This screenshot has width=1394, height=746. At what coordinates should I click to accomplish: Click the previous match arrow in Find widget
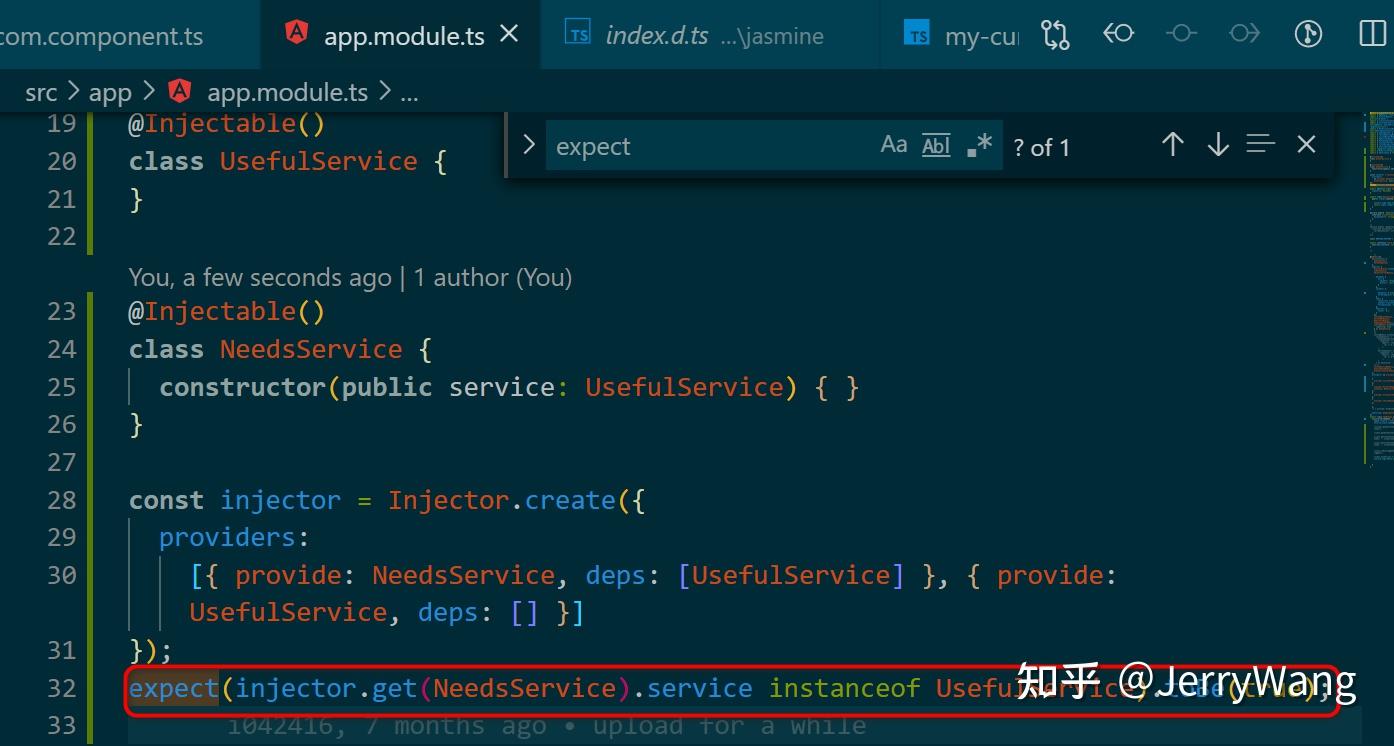pyautogui.click(x=1173, y=144)
